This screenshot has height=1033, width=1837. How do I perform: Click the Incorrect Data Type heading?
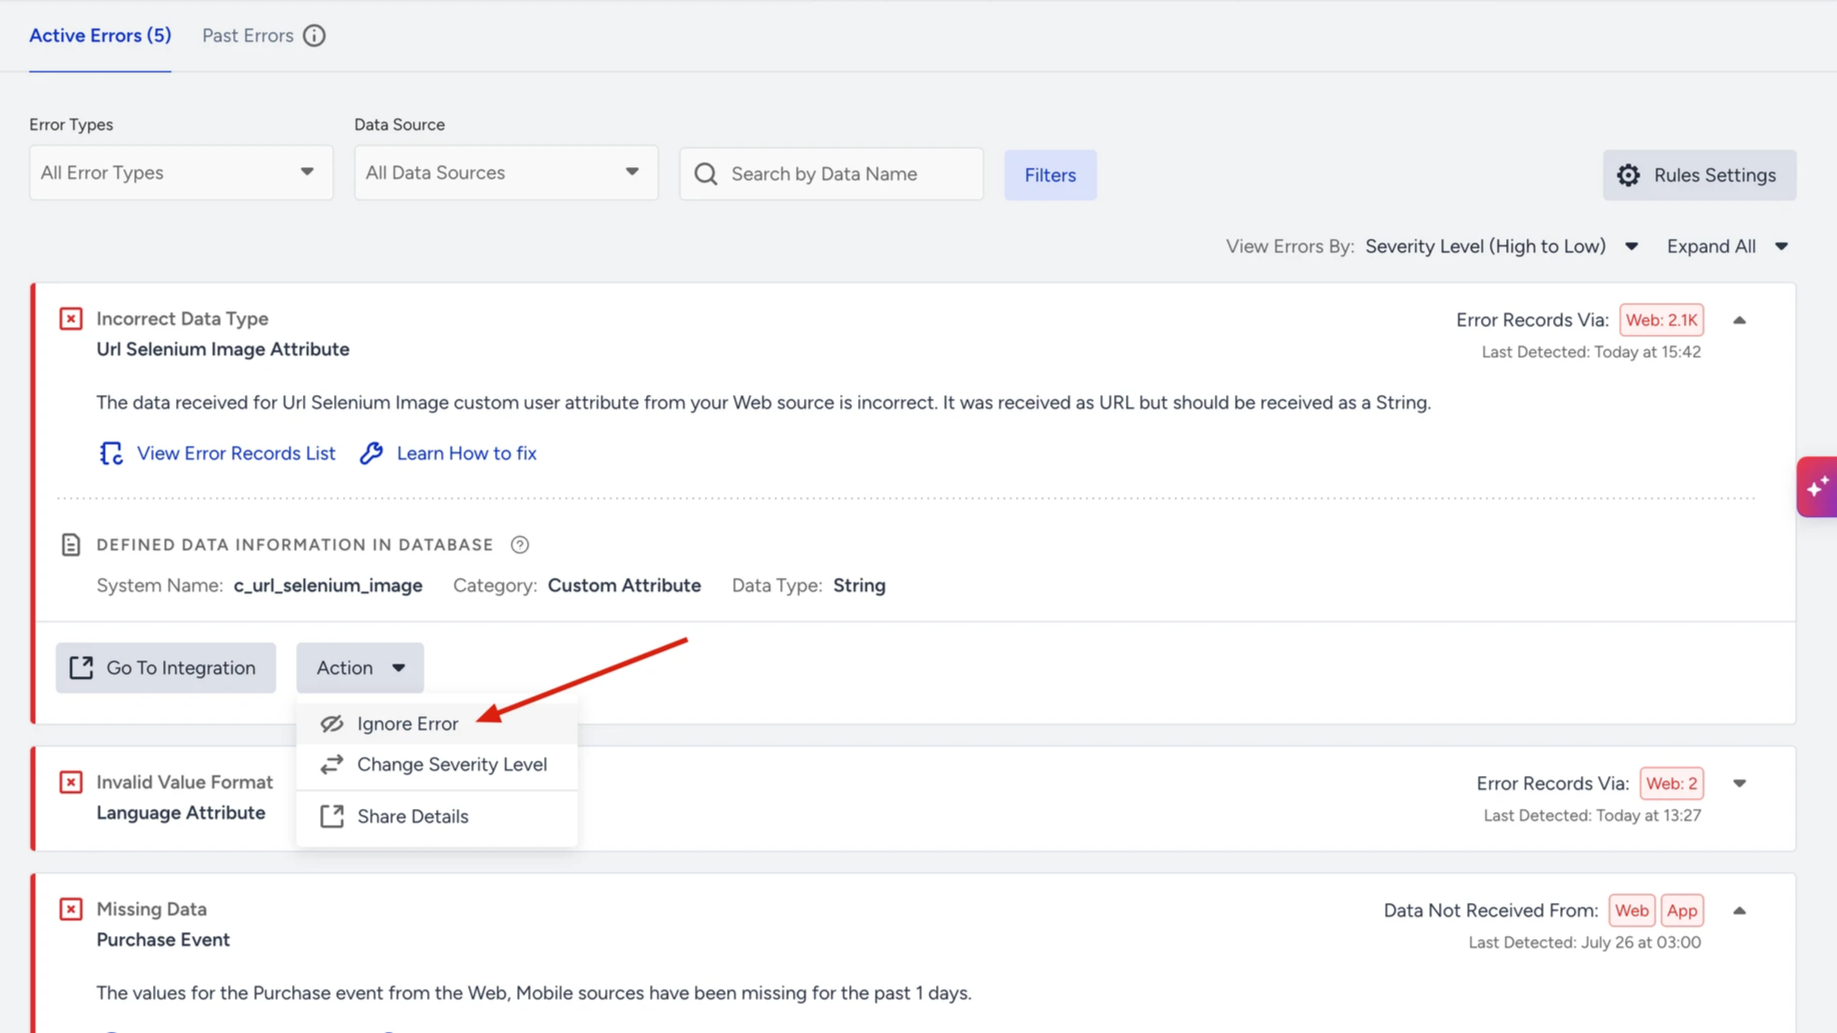click(x=182, y=319)
